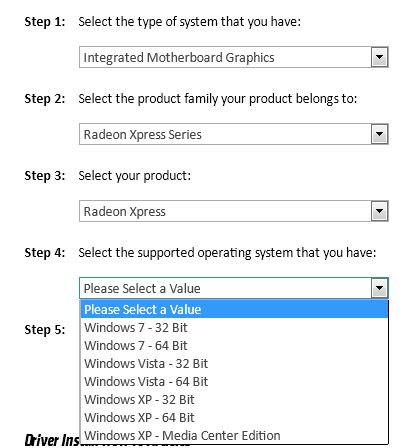Choose Windows Vista - 32 Bit

pos(234,364)
